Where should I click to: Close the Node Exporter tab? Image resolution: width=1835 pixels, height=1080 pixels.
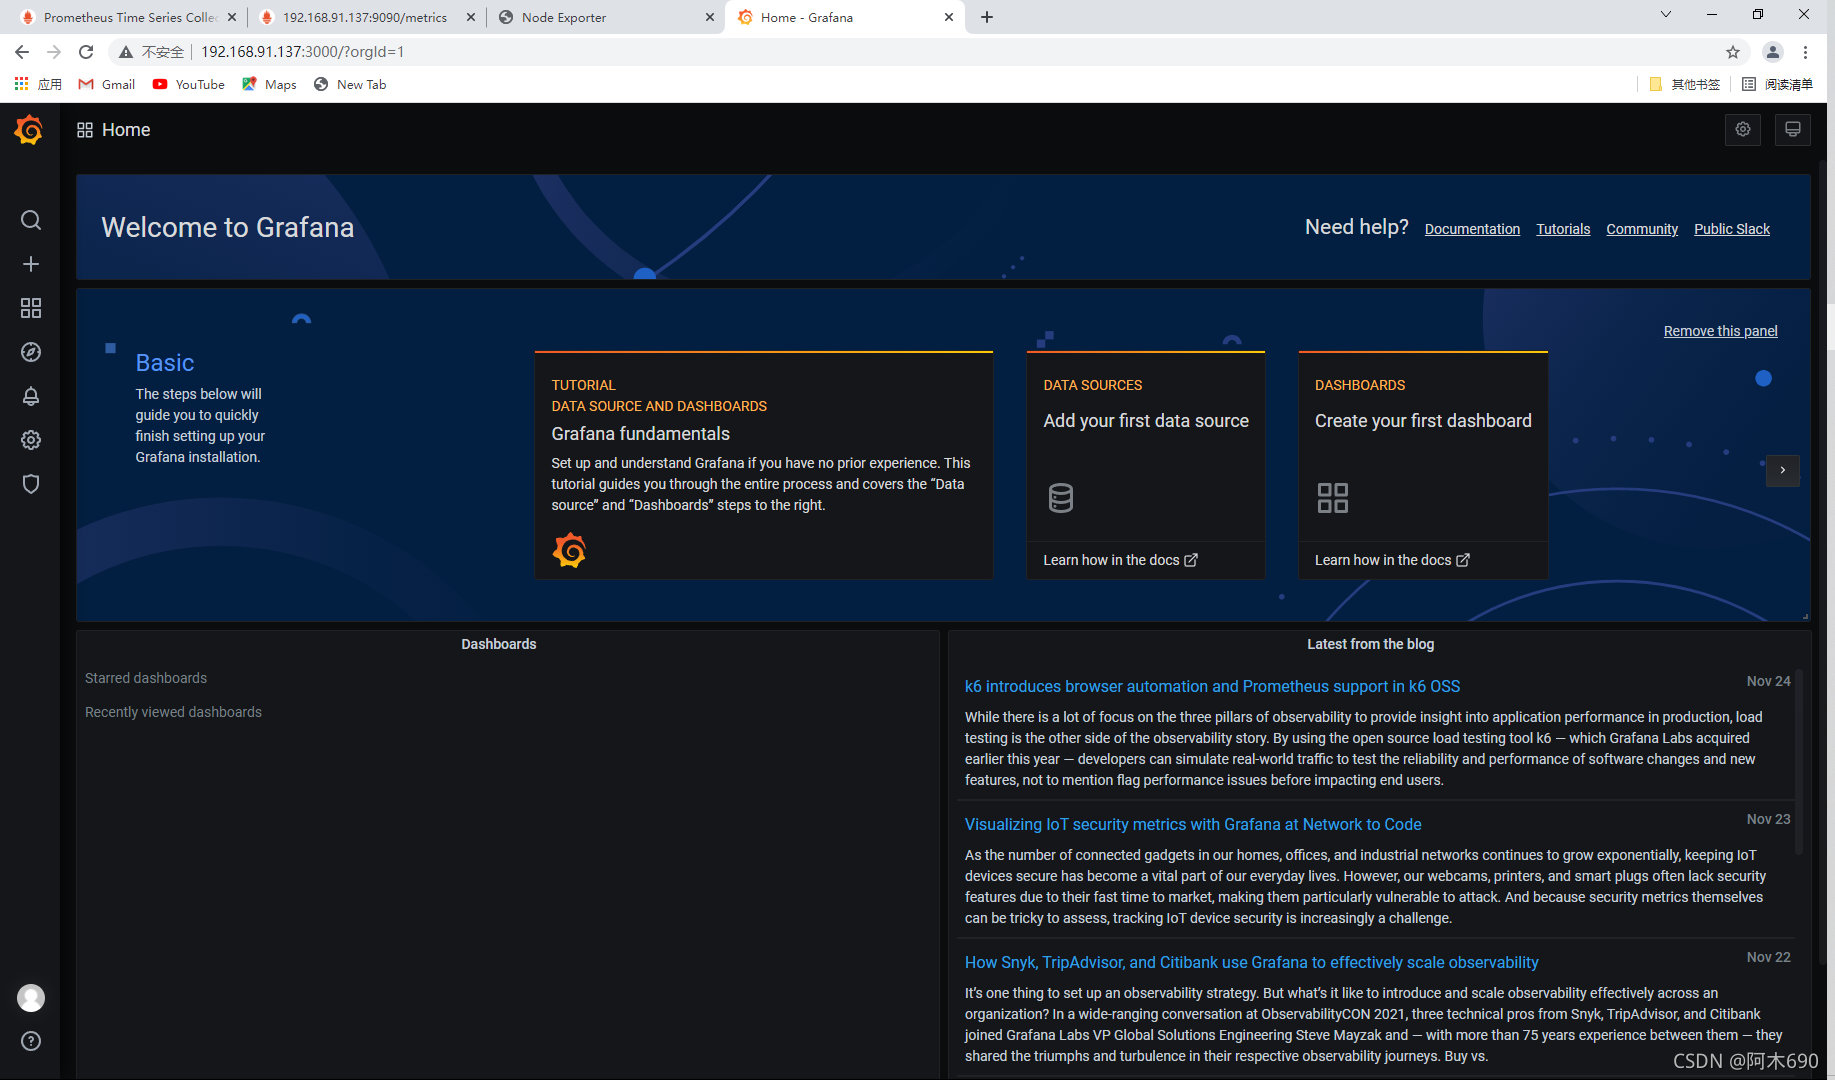[710, 17]
